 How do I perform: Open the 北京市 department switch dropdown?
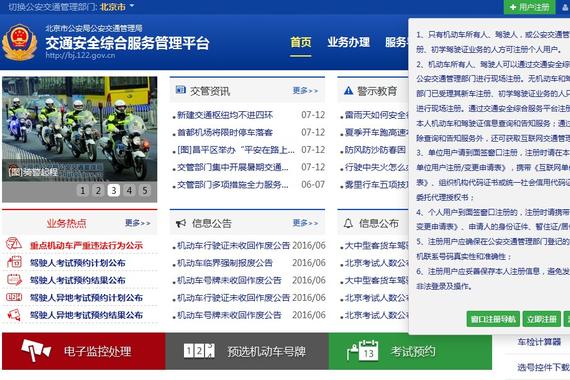pyautogui.click(x=117, y=7)
